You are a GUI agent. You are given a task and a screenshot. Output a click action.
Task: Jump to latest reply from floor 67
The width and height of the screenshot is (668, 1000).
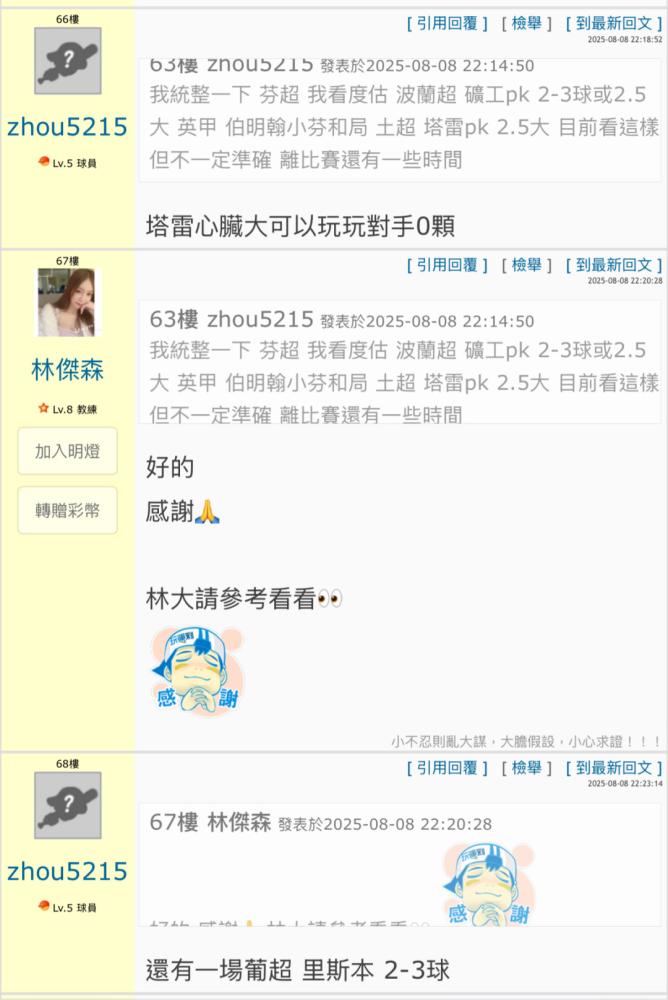tap(614, 265)
